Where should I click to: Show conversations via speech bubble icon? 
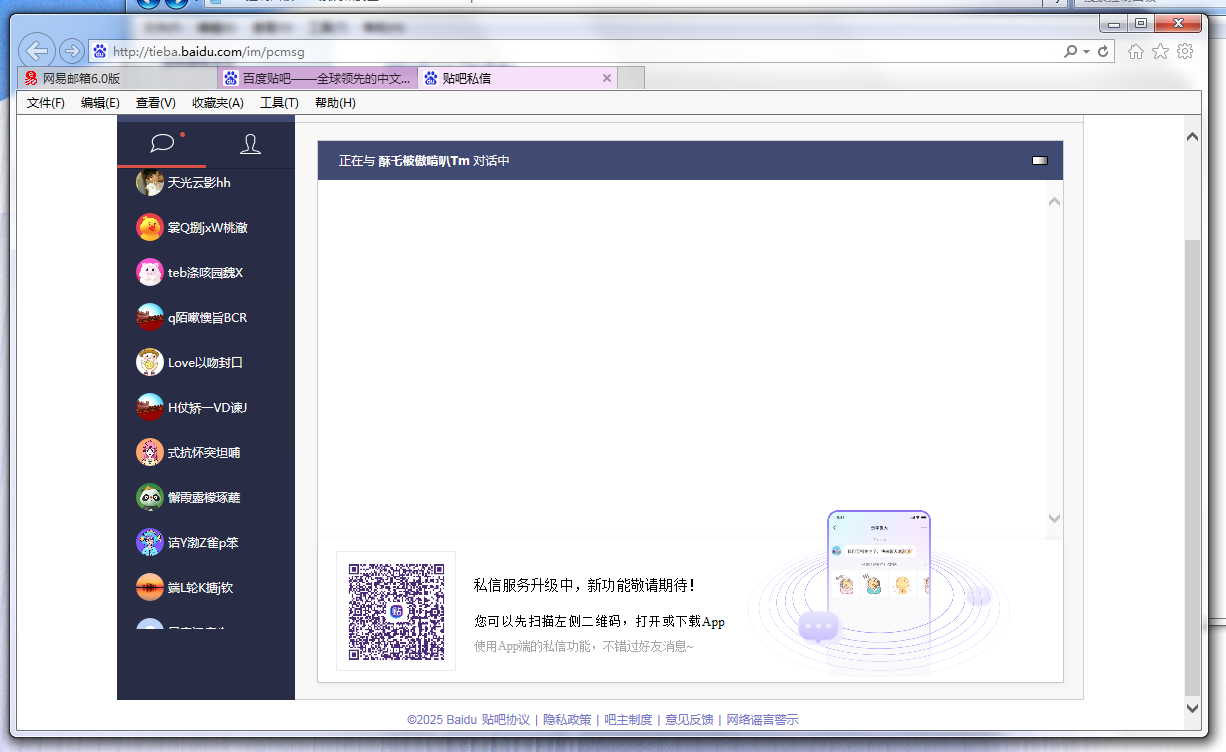(x=162, y=144)
